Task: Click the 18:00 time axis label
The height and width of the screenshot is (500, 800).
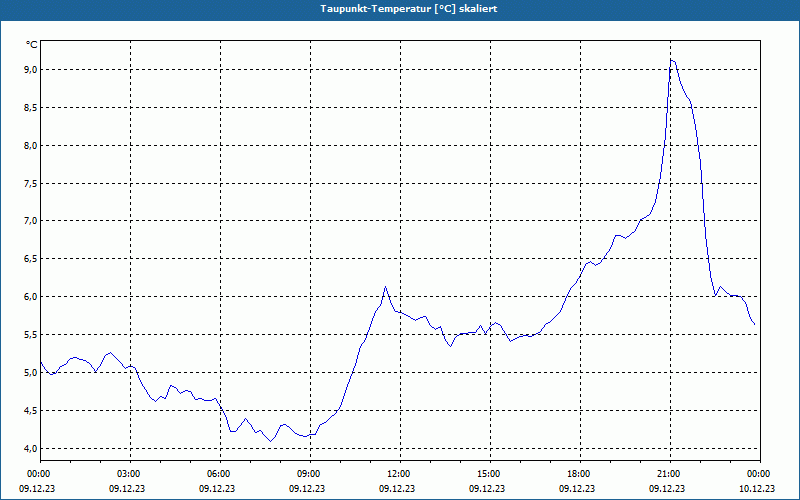Action: 580,474
